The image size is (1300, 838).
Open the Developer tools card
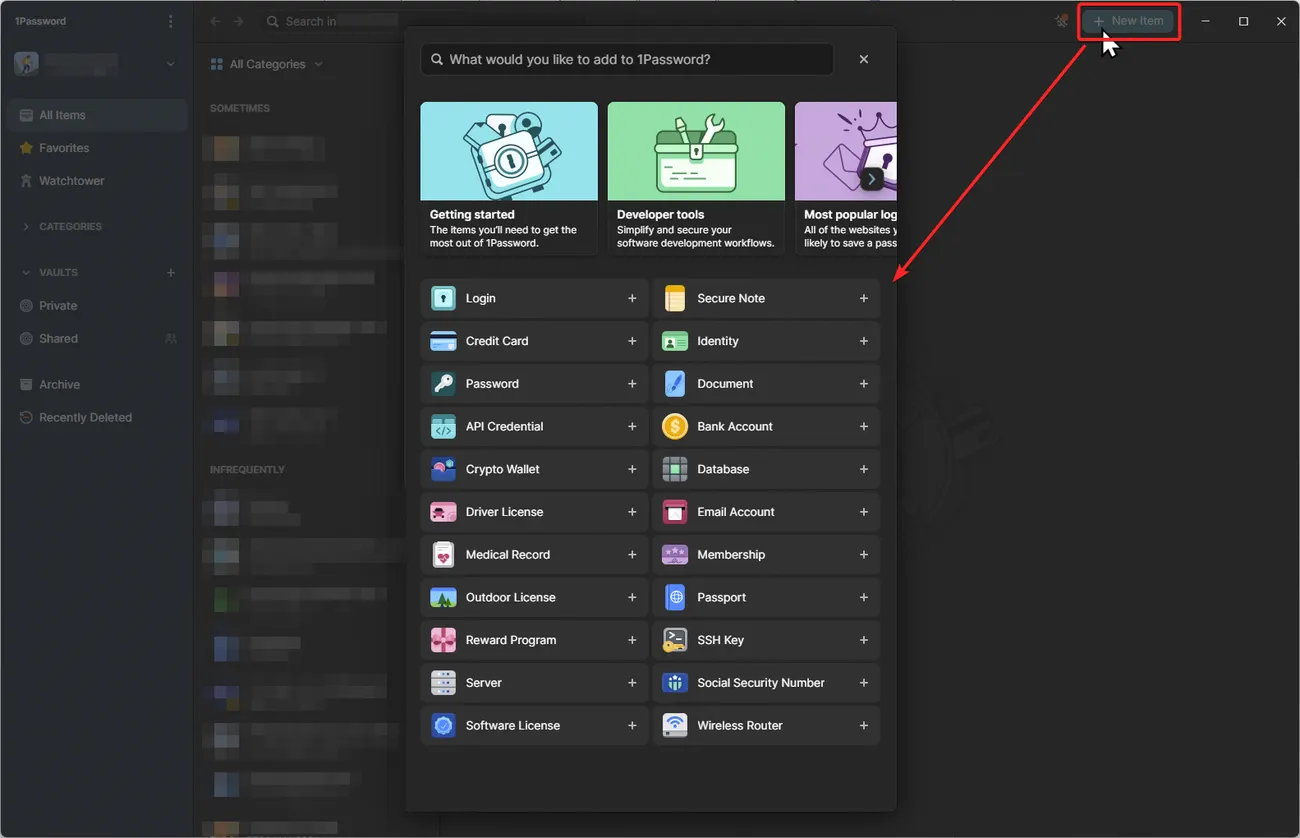pos(696,178)
